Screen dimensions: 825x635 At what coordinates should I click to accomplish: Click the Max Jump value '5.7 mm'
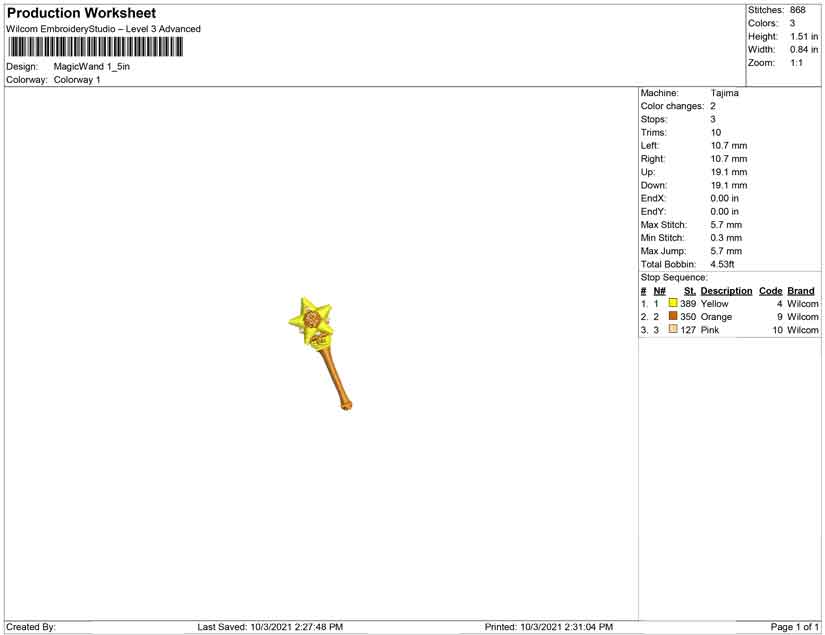pos(726,251)
